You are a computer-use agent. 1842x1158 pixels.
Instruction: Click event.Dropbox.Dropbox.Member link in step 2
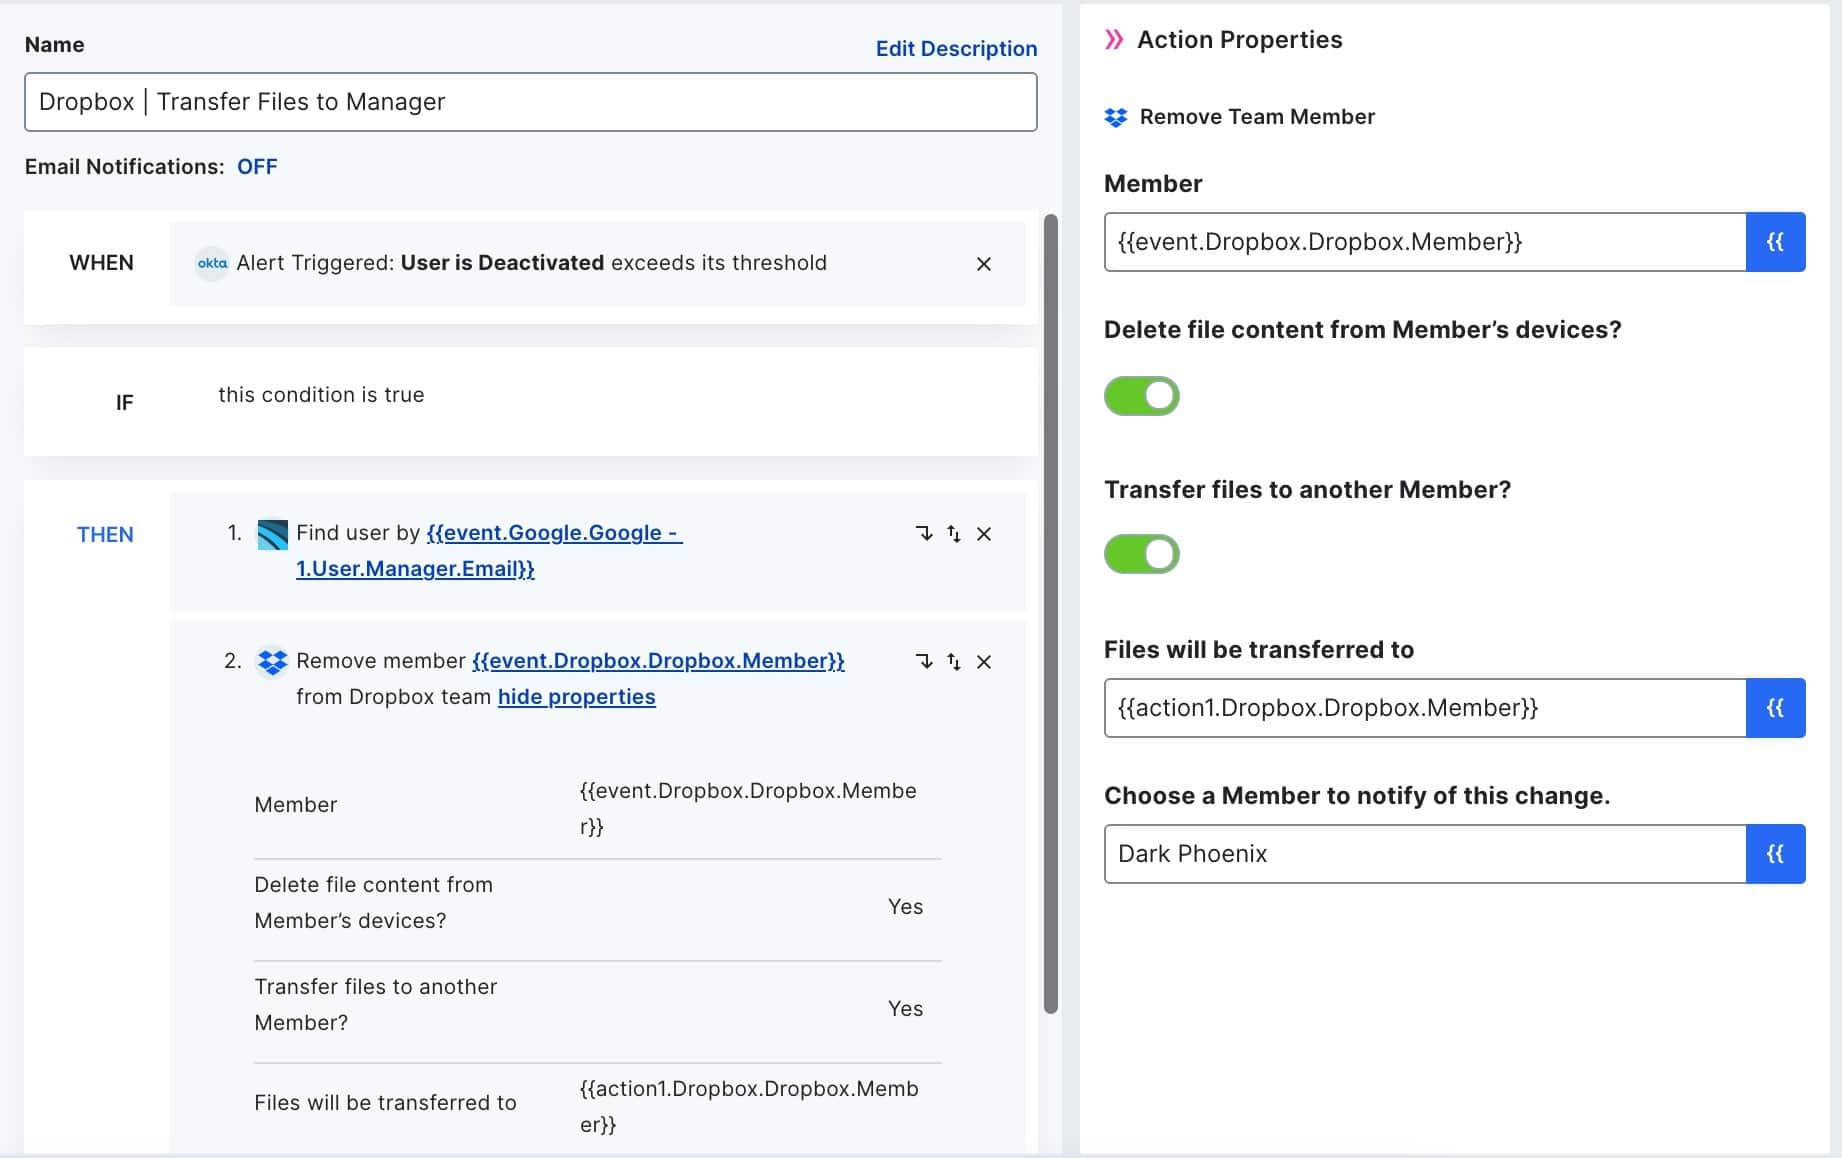click(658, 661)
